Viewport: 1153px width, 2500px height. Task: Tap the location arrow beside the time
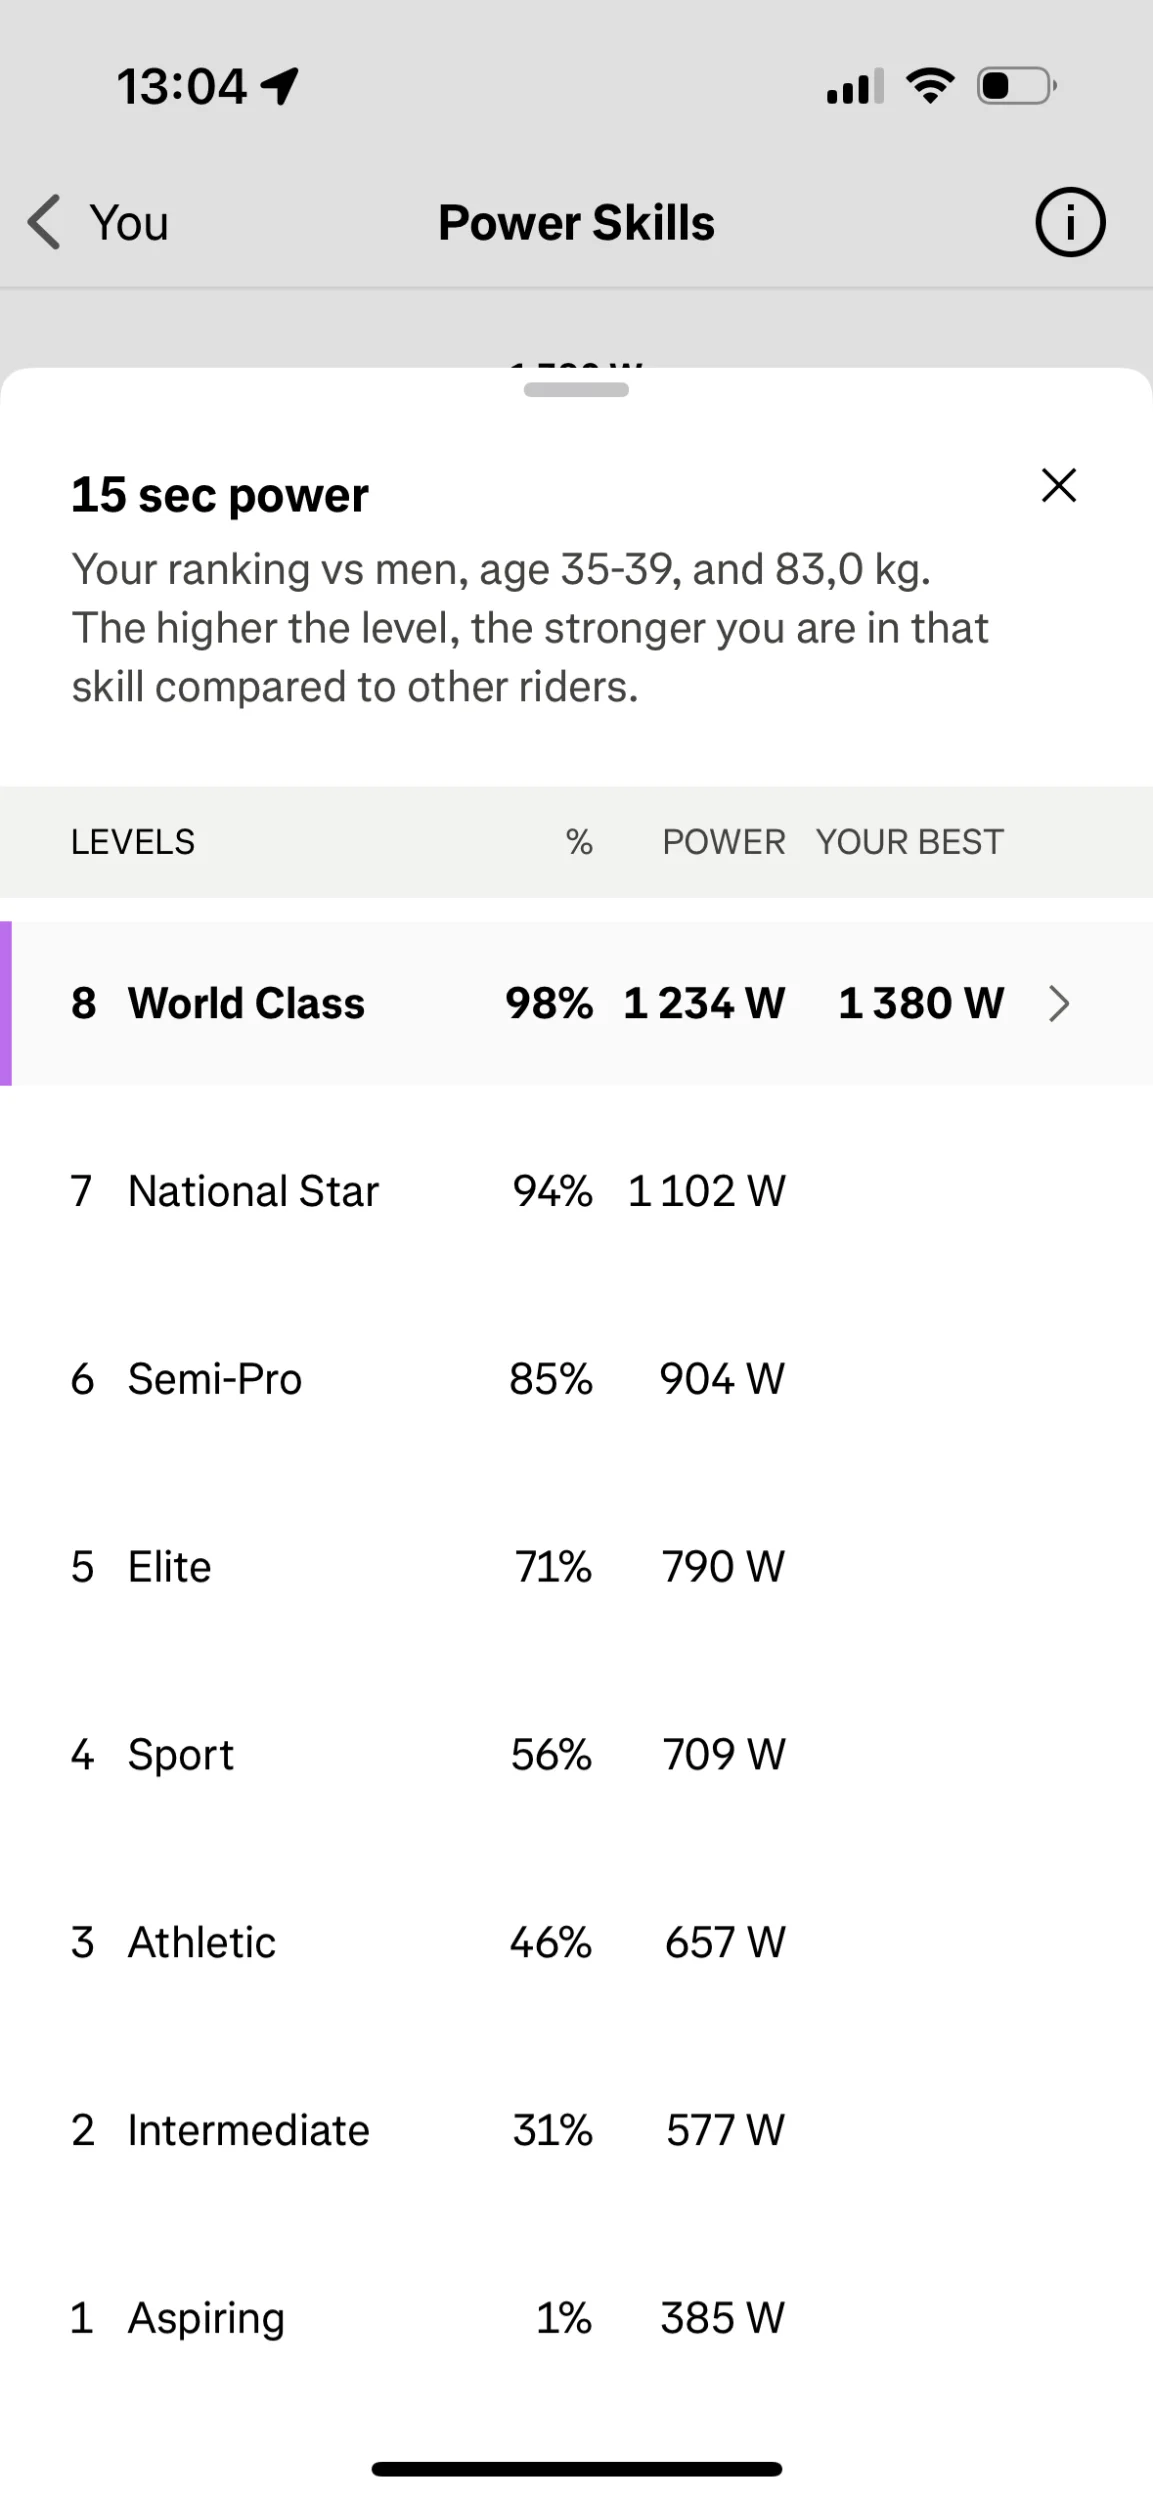(x=279, y=86)
